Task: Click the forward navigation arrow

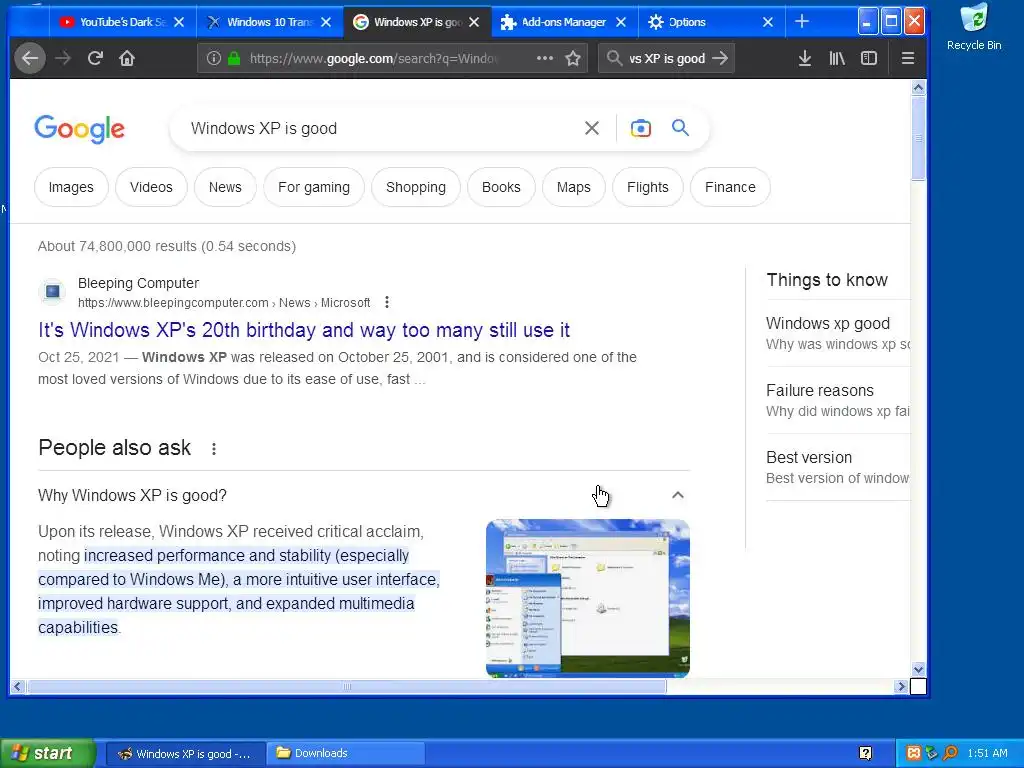Action: pyautogui.click(x=63, y=58)
